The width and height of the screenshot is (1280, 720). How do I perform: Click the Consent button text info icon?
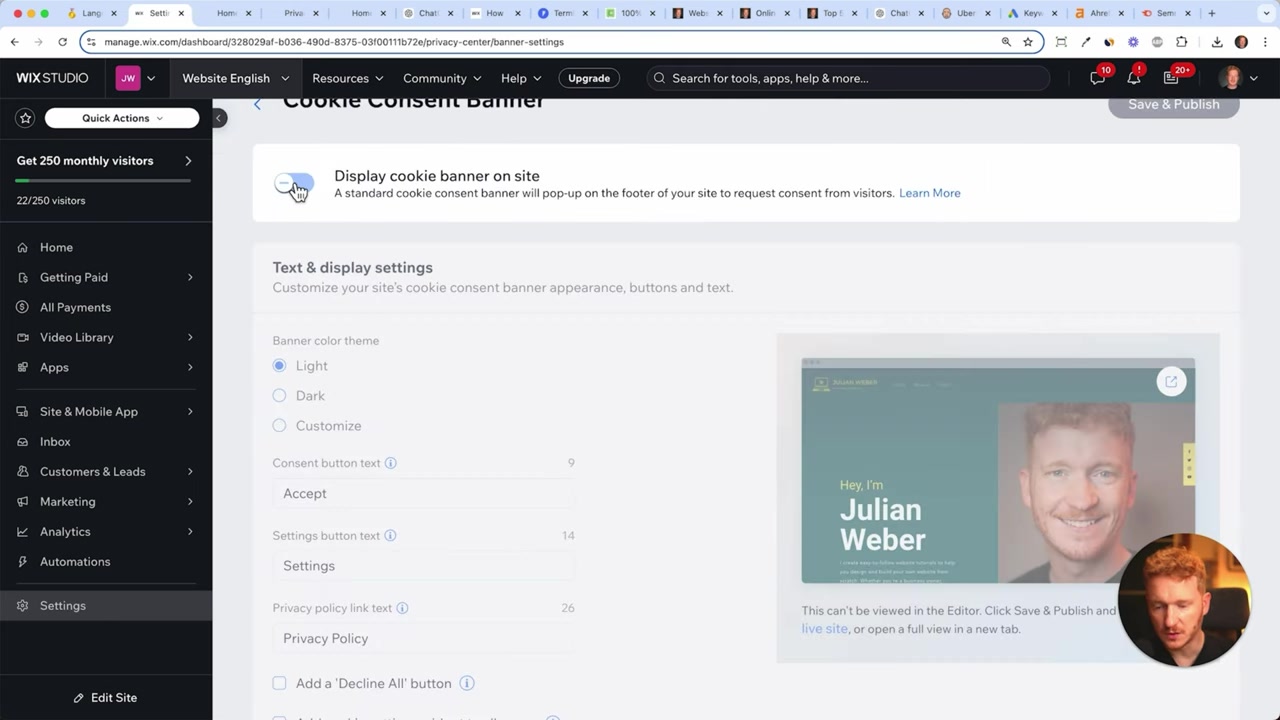click(x=391, y=463)
